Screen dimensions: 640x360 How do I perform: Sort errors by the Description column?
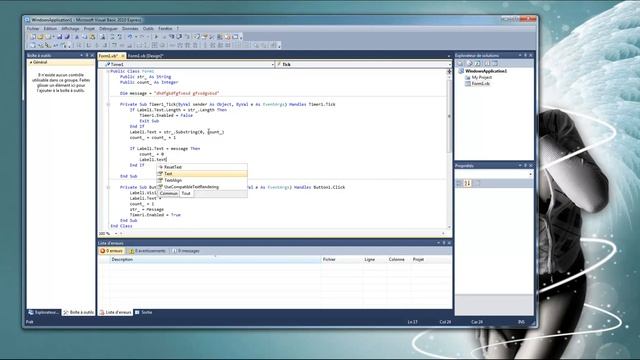click(215, 260)
